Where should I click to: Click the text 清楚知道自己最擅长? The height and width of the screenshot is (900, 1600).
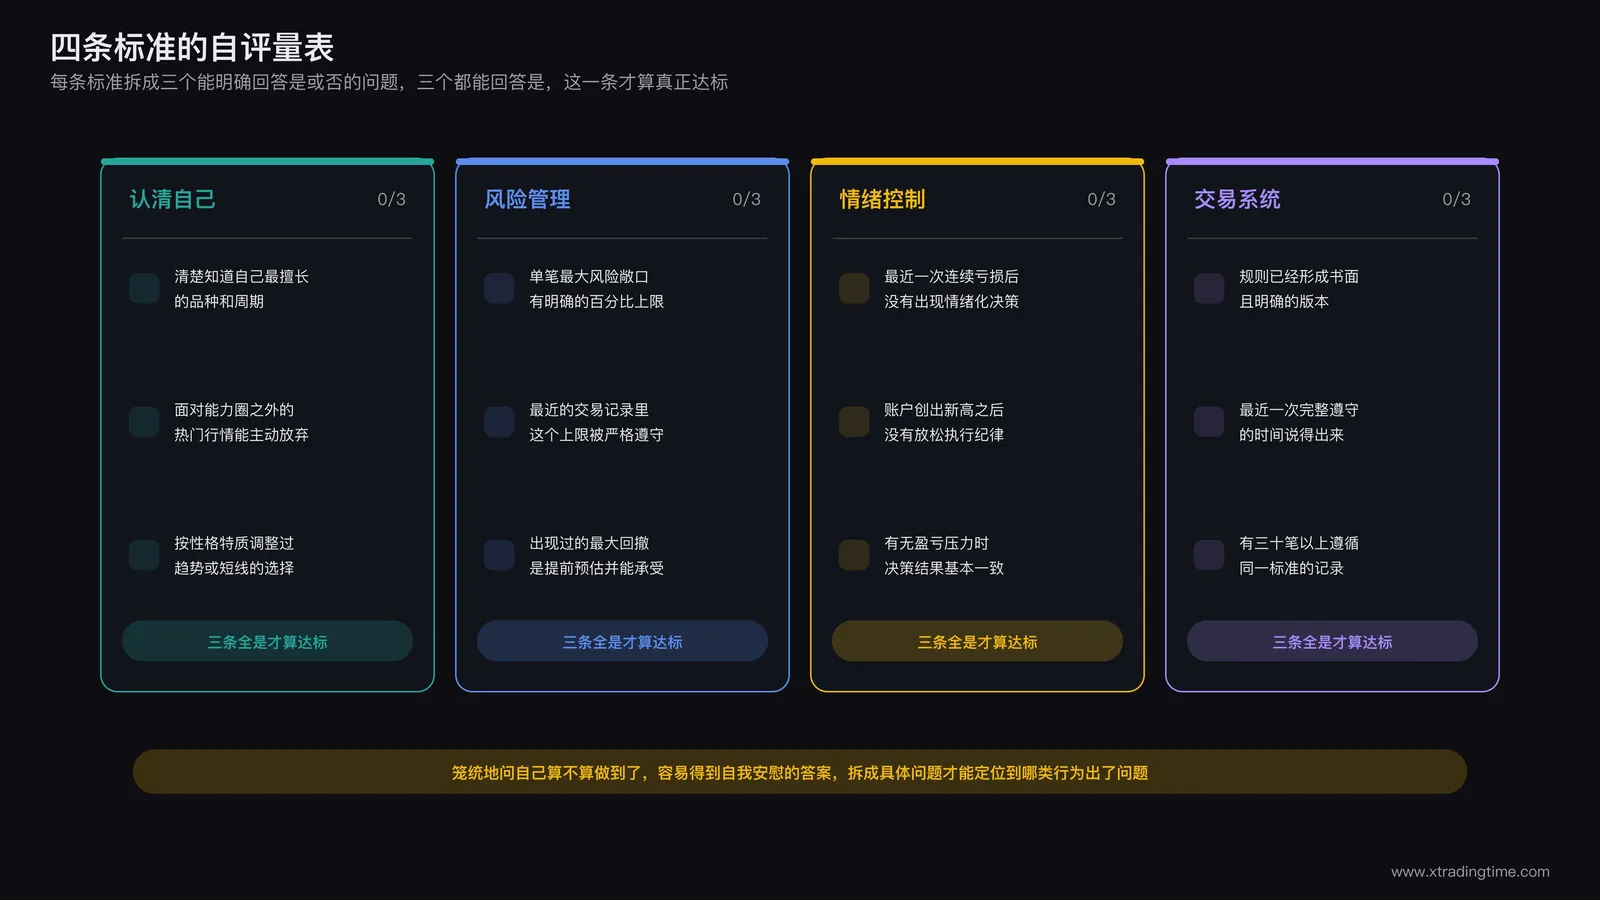(241, 276)
